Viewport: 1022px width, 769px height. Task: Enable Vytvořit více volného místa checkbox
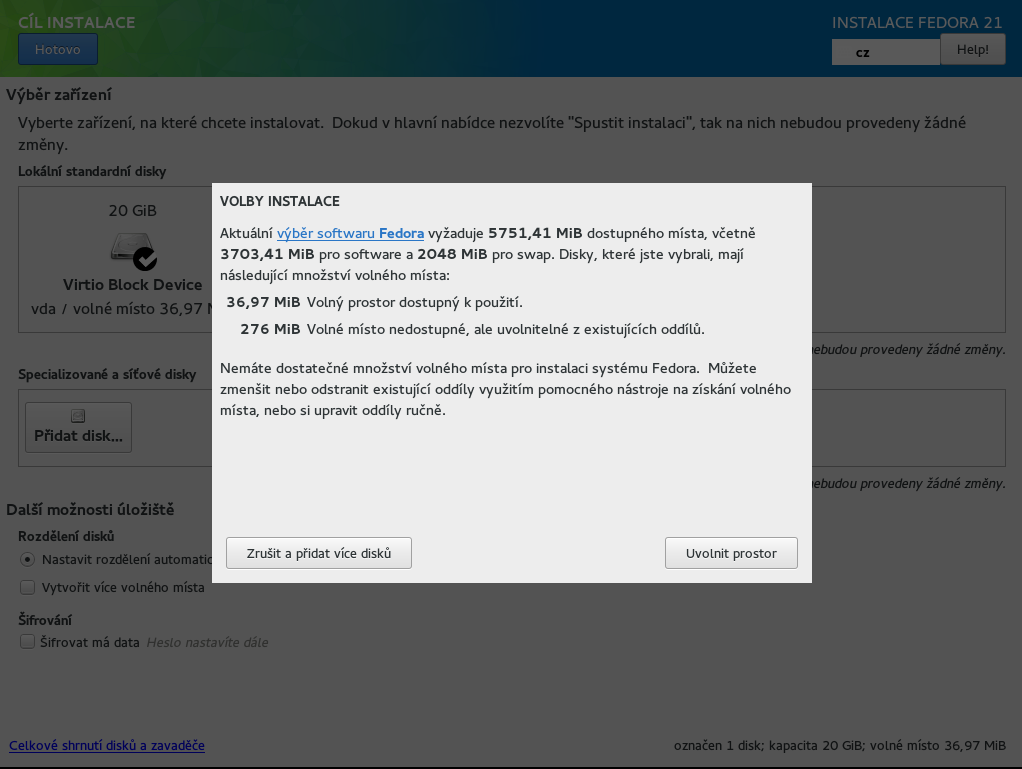point(28,587)
